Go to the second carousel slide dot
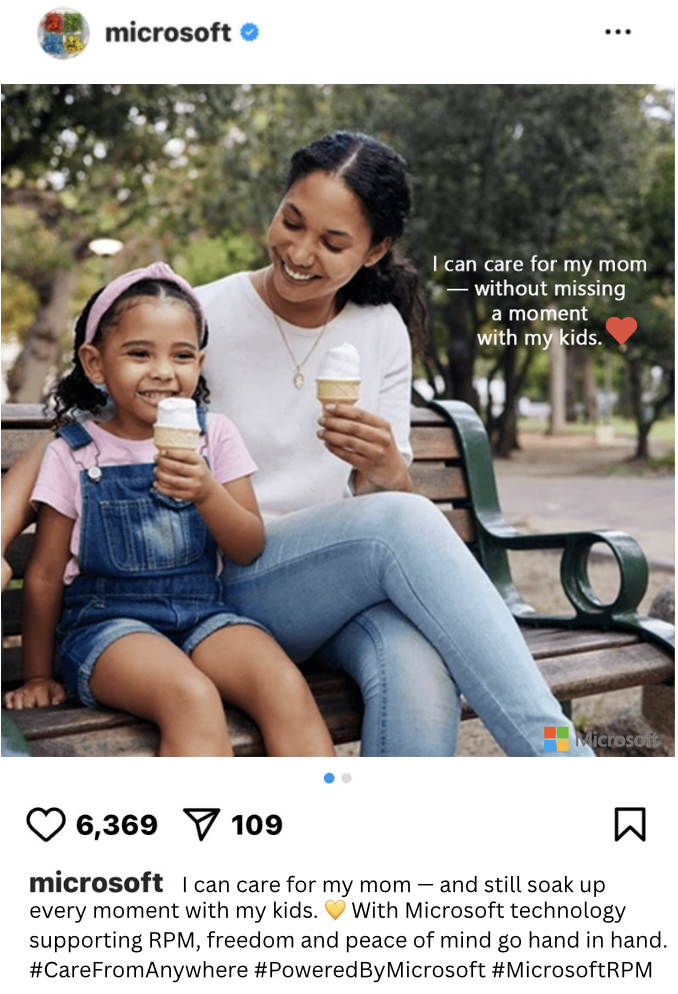 point(347,778)
